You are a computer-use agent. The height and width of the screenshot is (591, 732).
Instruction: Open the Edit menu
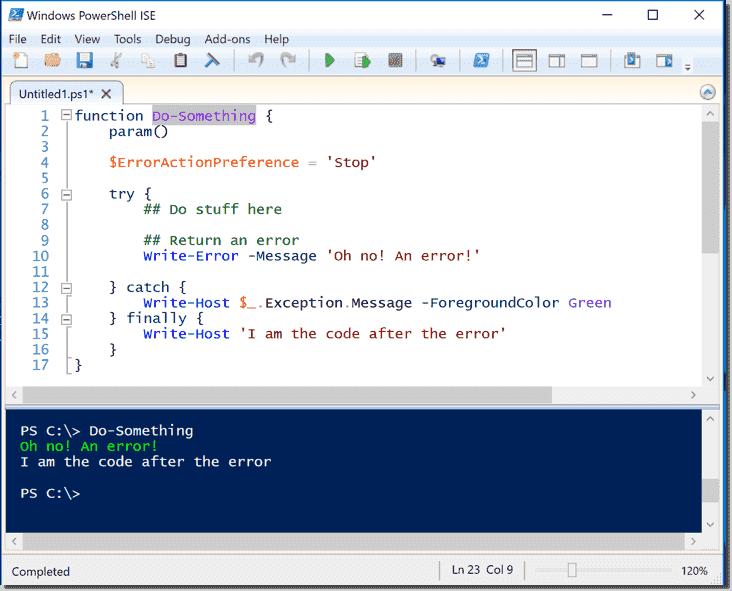[x=50, y=39]
